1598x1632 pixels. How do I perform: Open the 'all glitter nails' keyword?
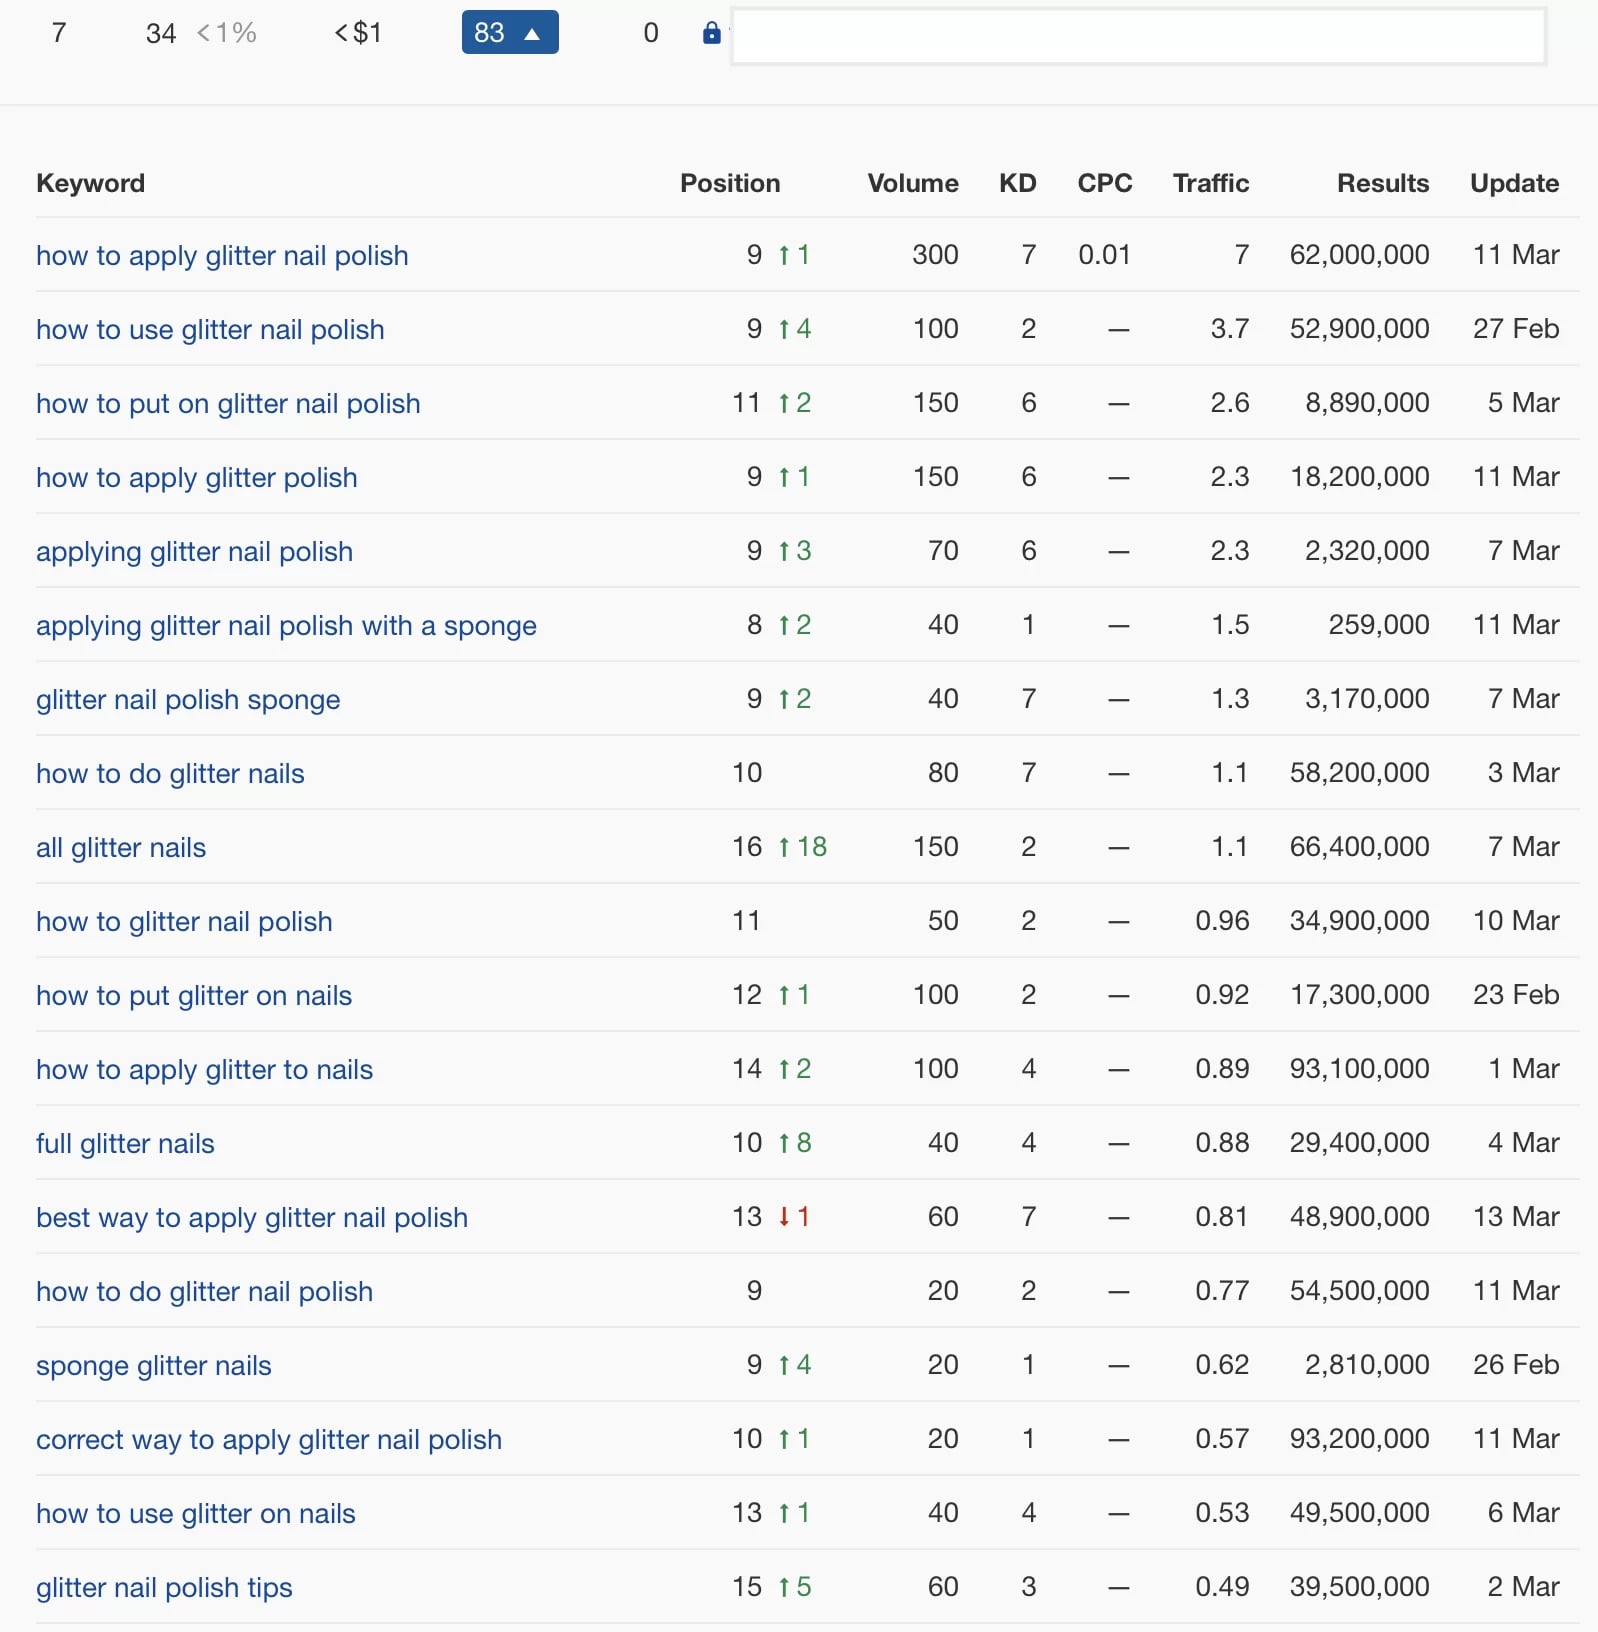click(121, 848)
